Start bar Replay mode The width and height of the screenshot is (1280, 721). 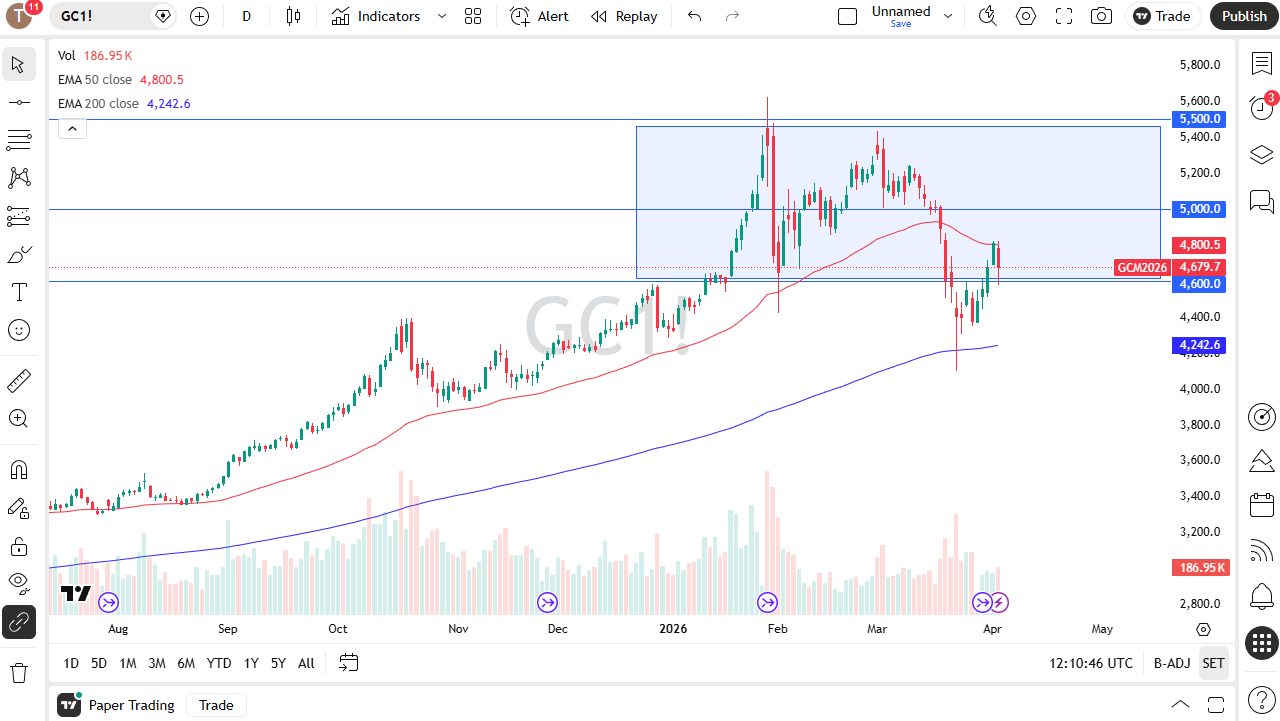click(623, 16)
